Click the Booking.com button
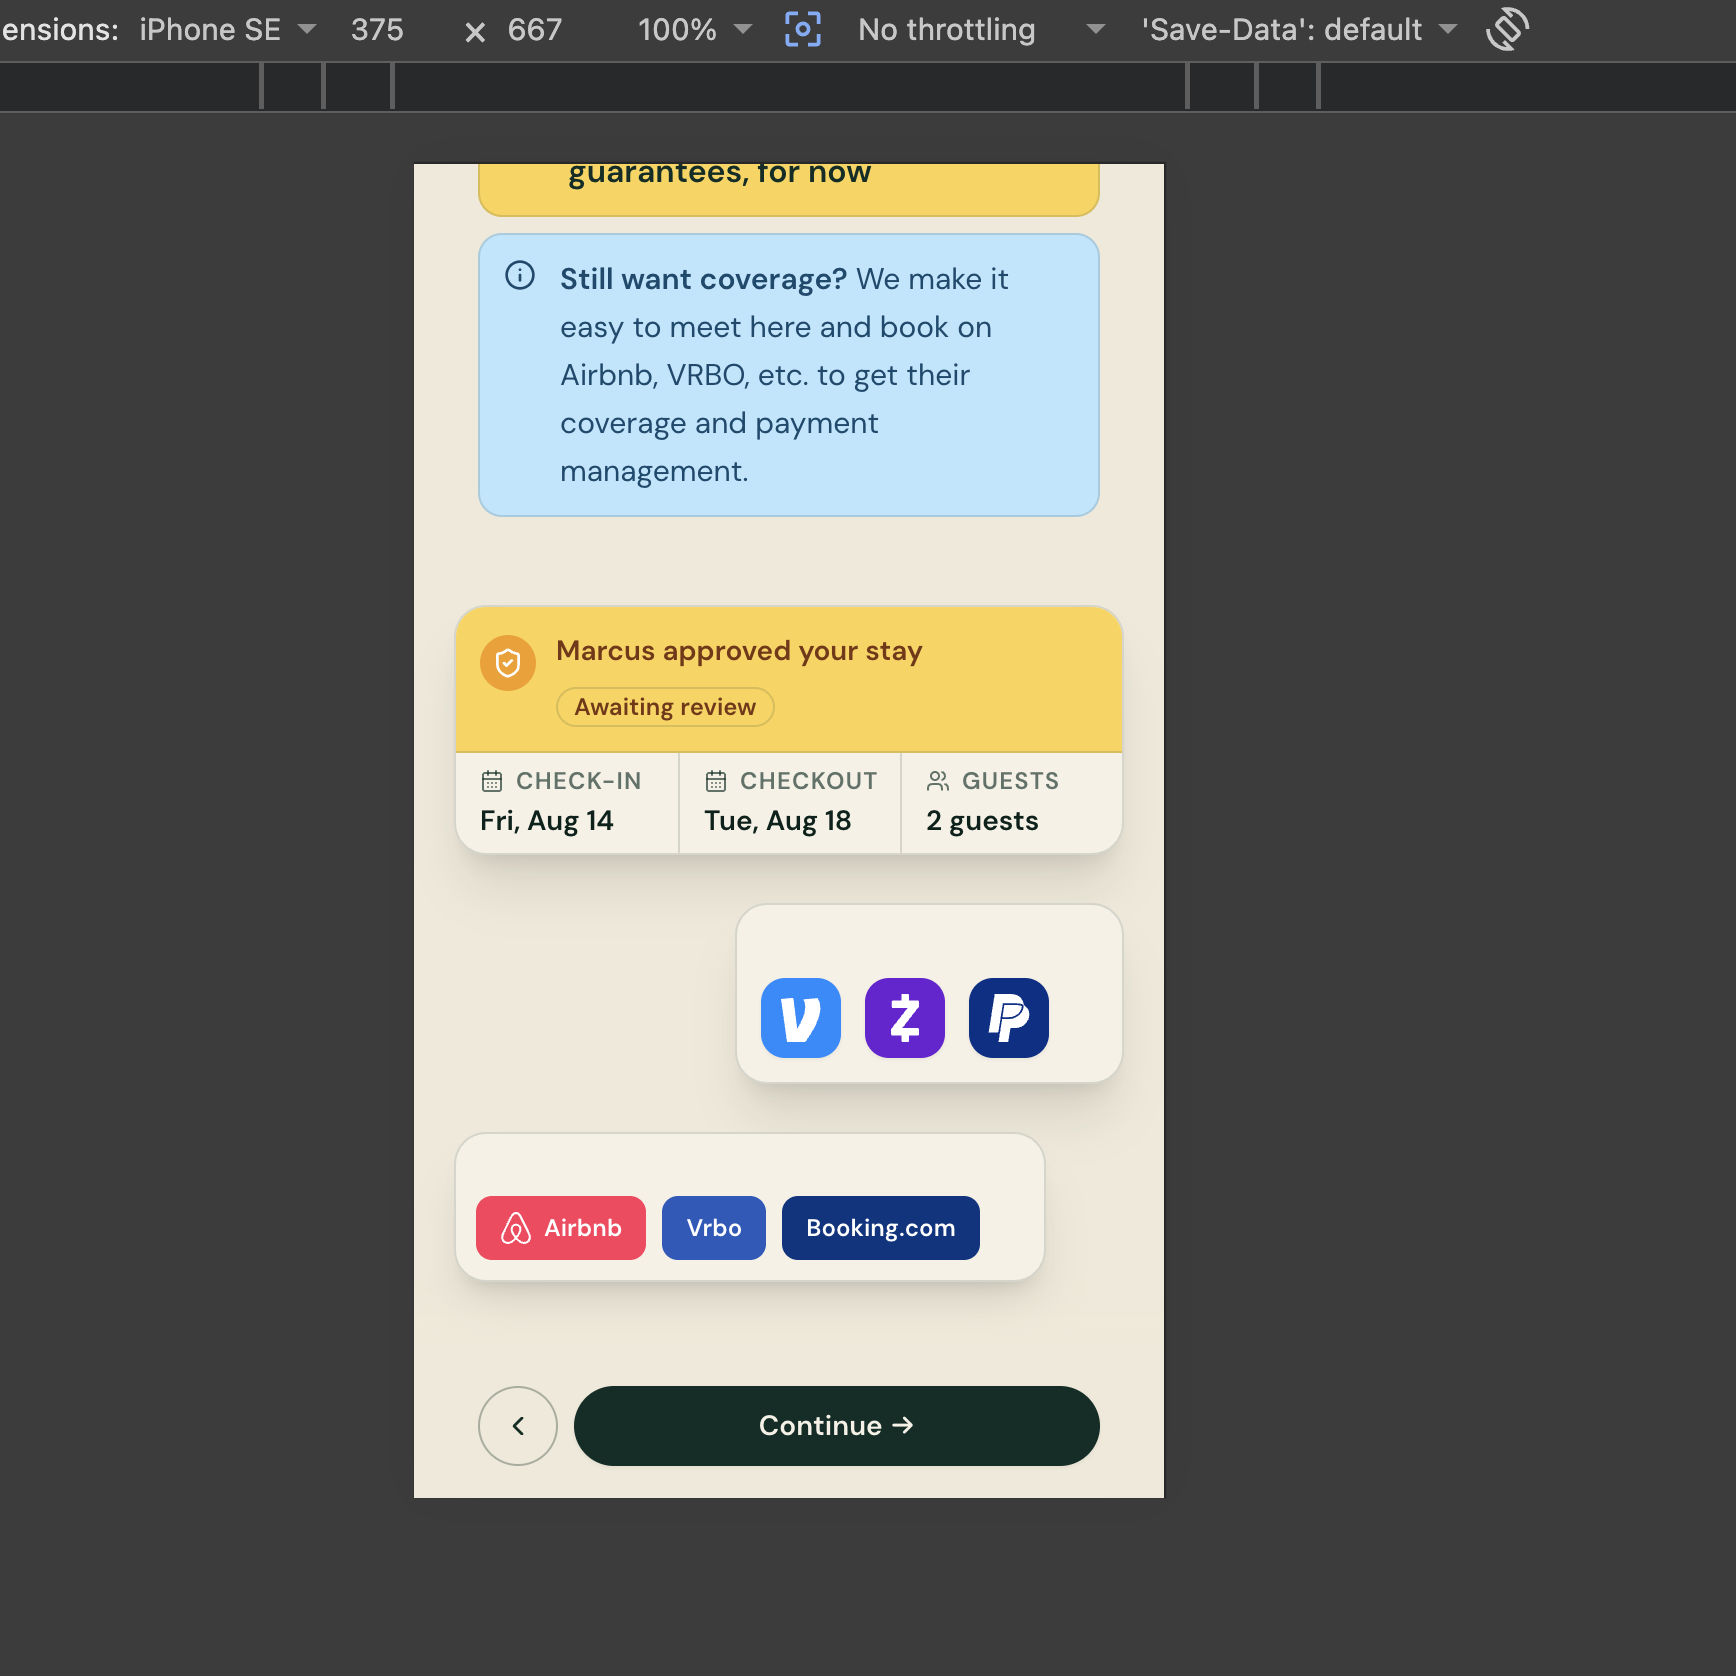Screen dimensions: 1736x1676 click(x=881, y=1228)
